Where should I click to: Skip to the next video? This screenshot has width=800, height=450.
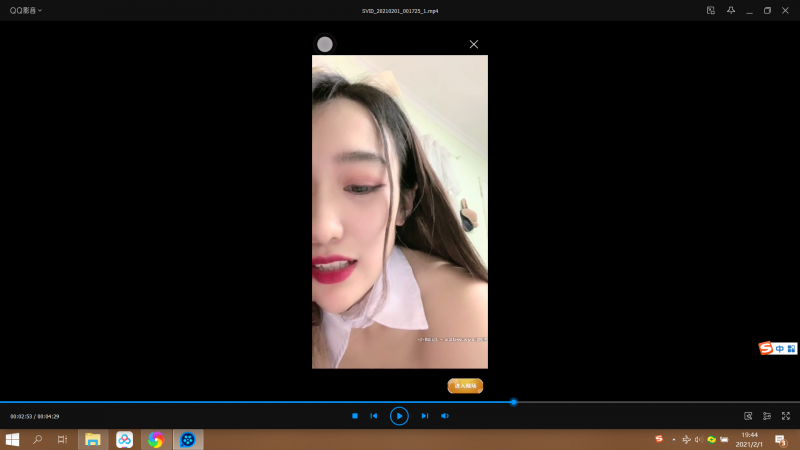[x=424, y=416]
